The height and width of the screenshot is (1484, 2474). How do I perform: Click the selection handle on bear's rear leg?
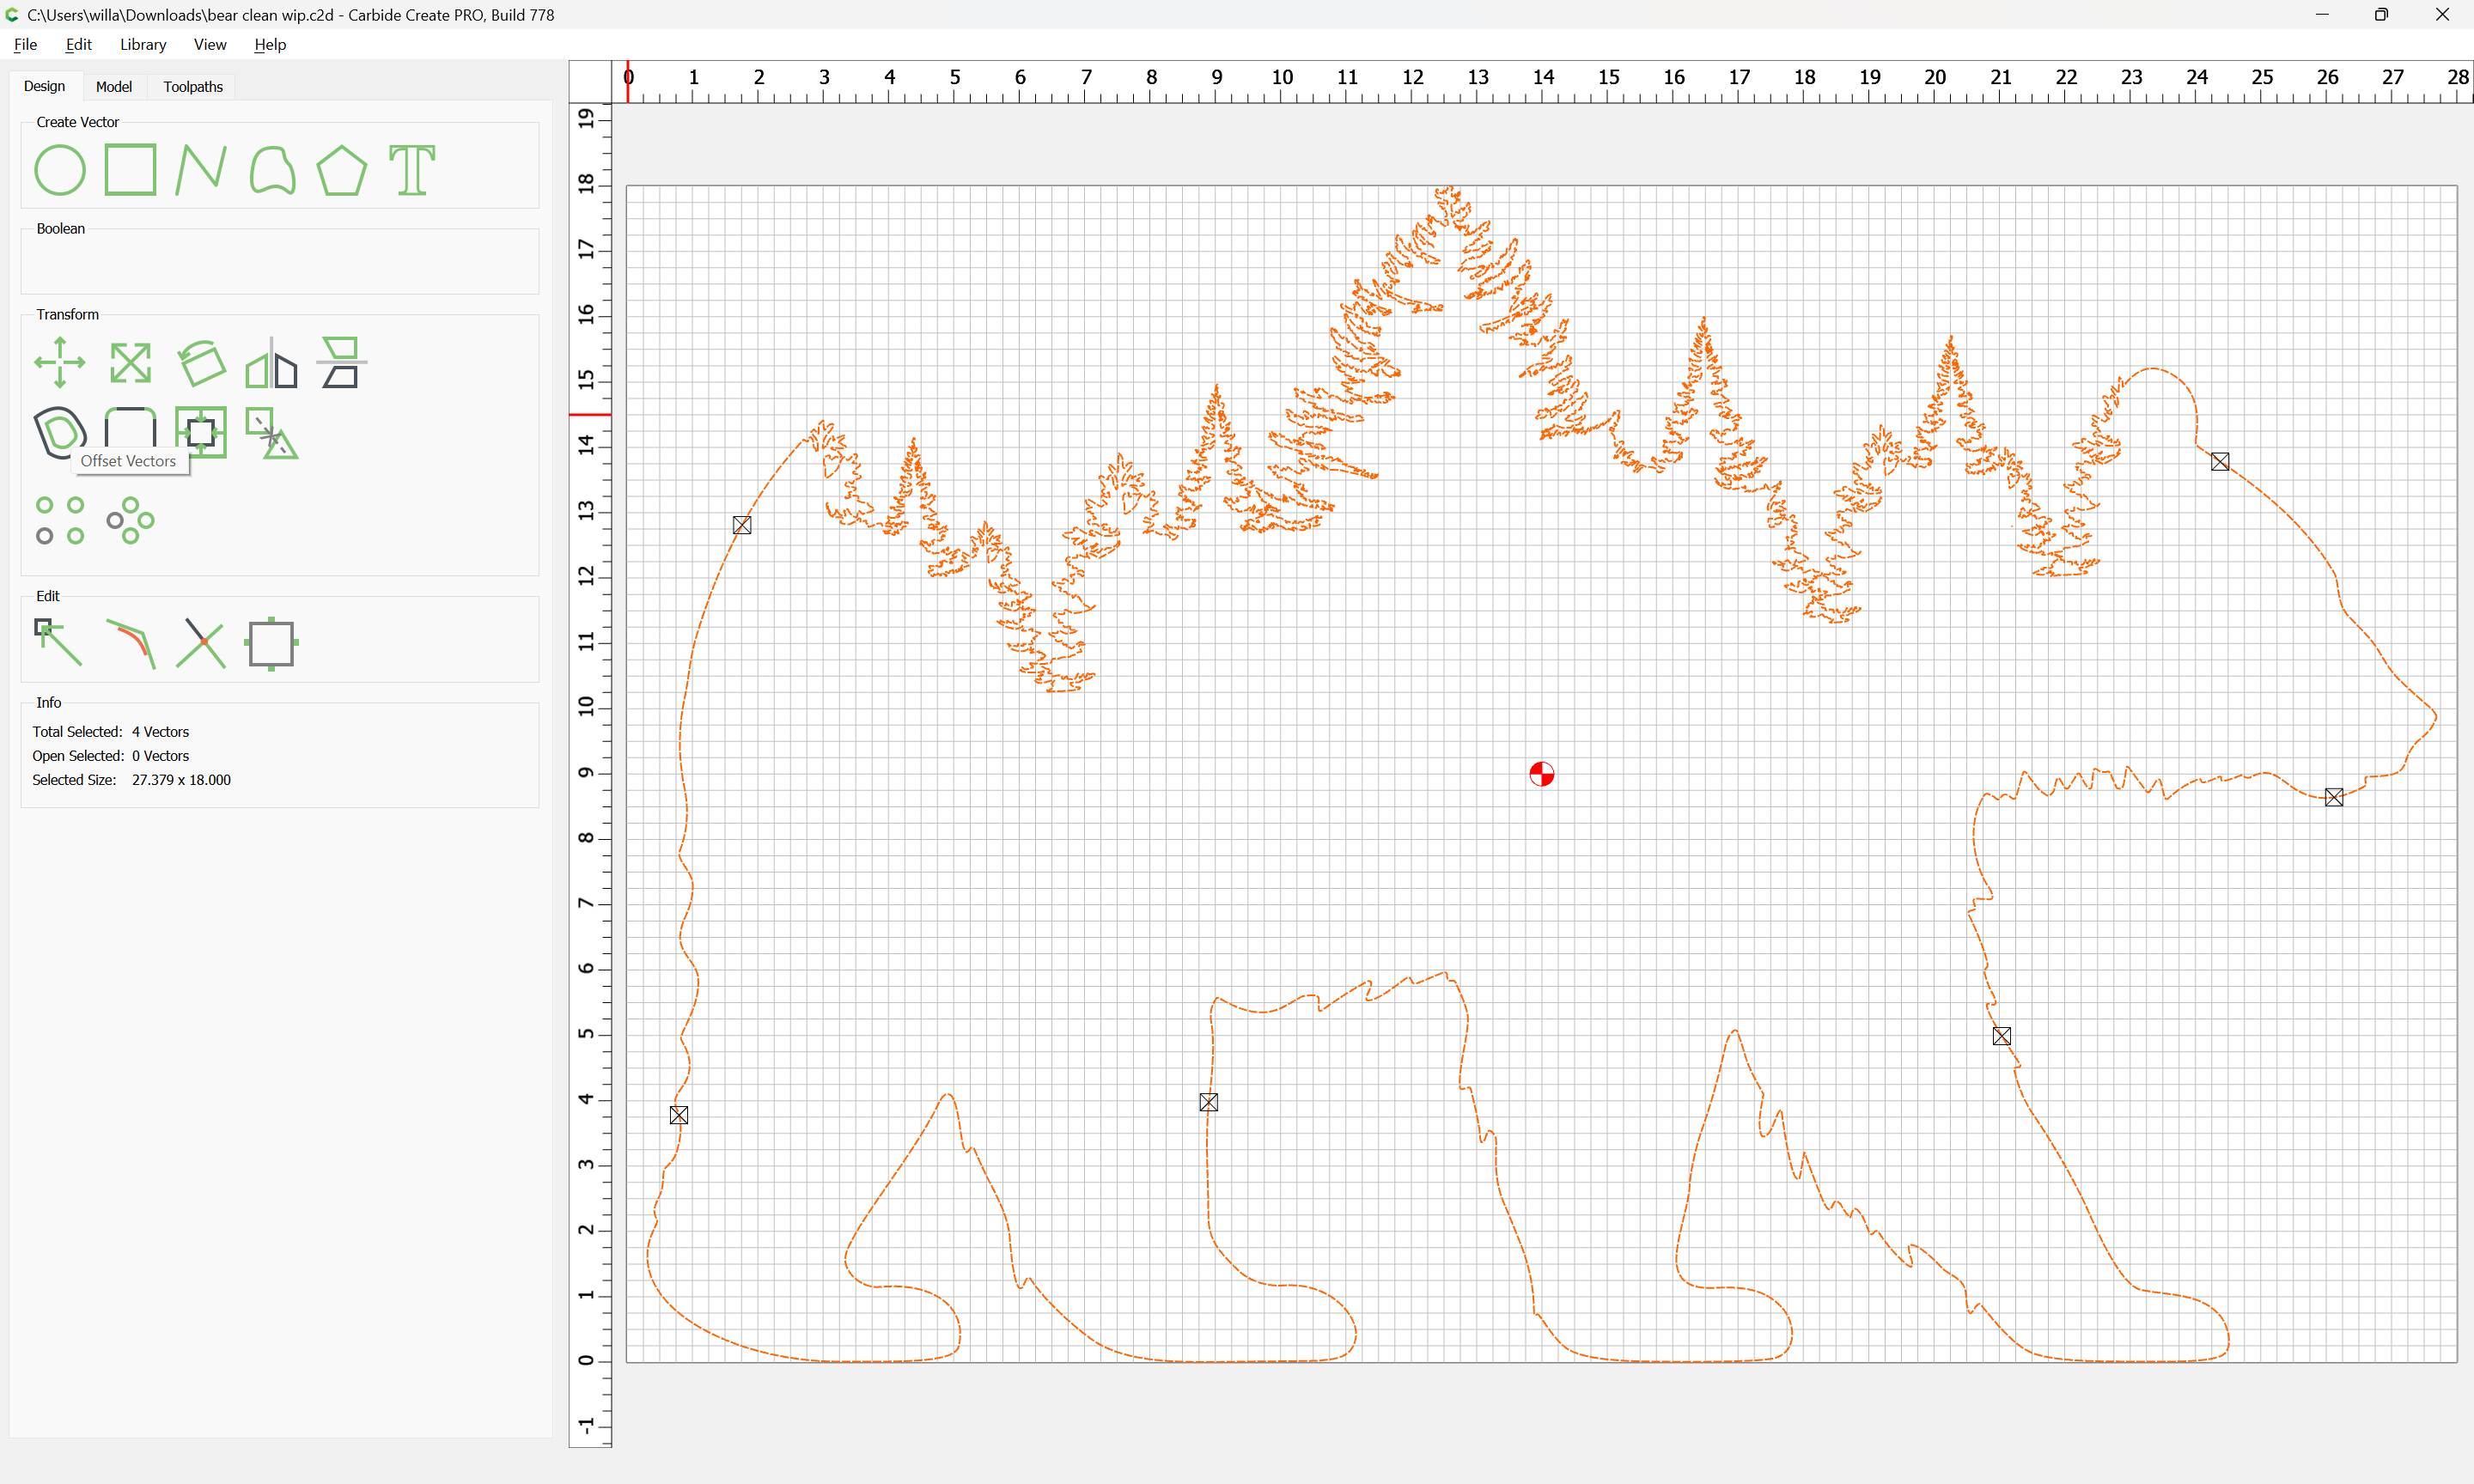click(x=679, y=1115)
